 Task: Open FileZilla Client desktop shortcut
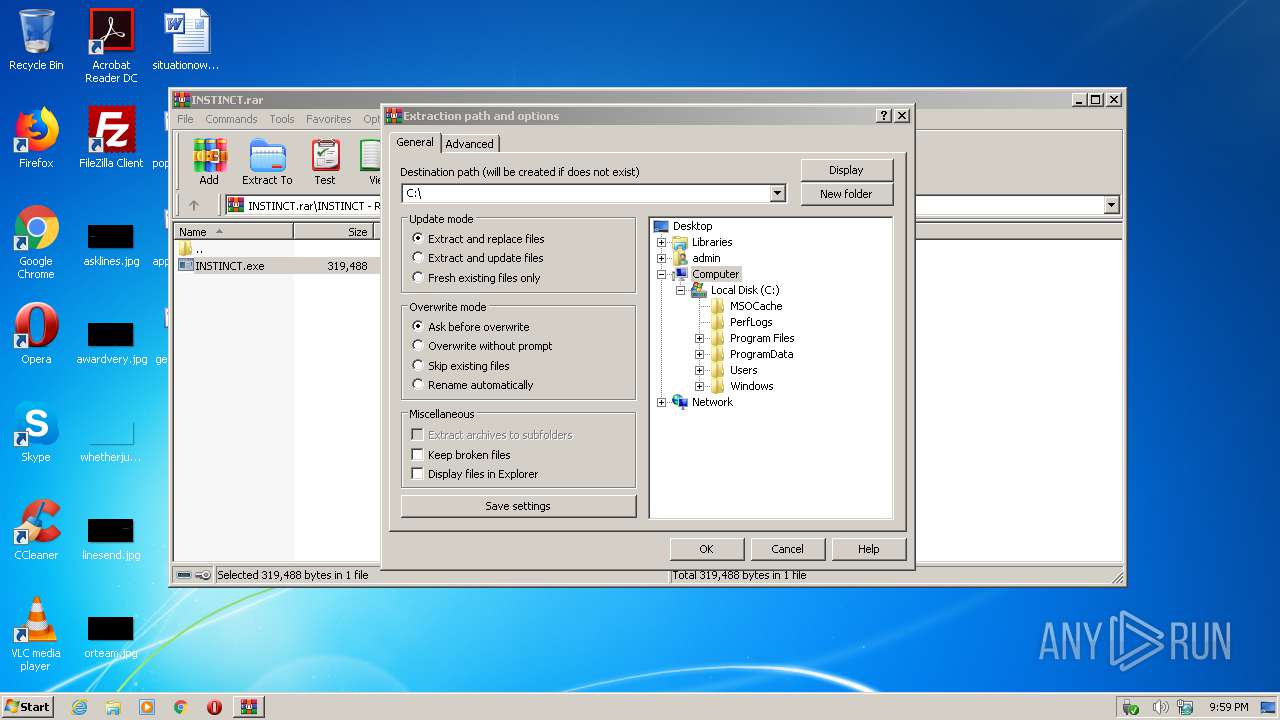pyautogui.click(x=111, y=138)
